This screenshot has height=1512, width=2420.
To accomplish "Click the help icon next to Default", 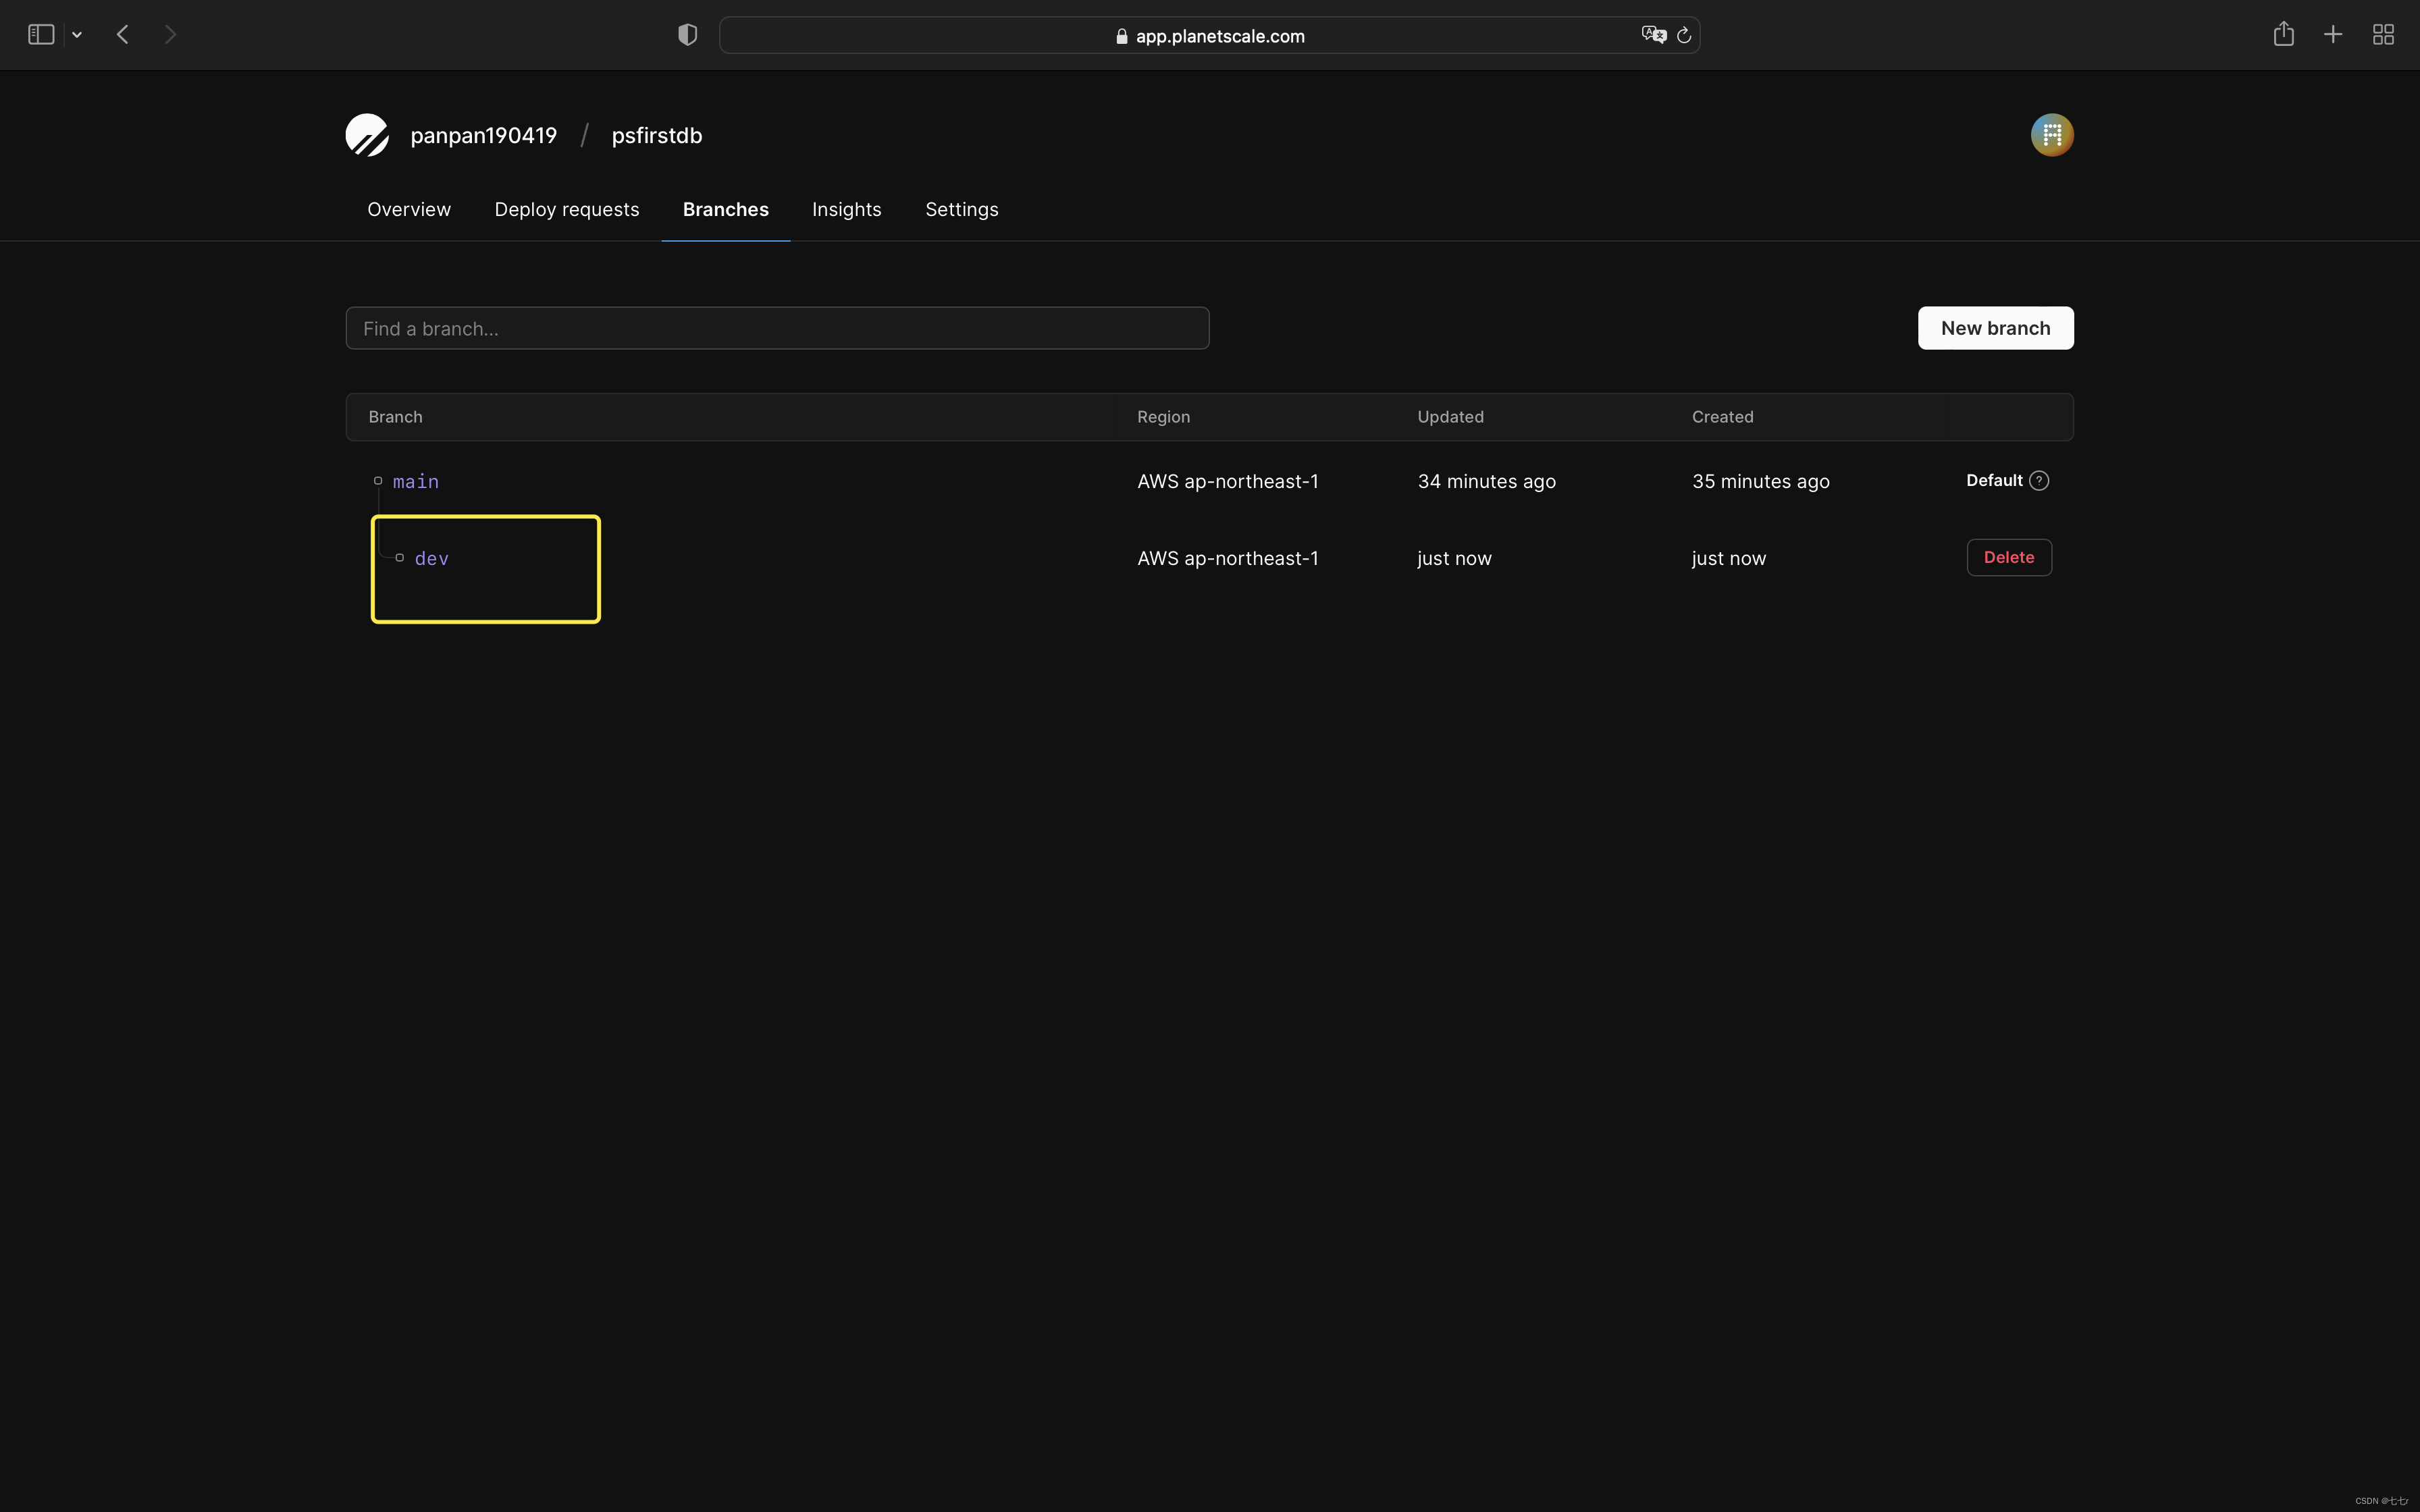I will pyautogui.click(x=2039, y=481).
